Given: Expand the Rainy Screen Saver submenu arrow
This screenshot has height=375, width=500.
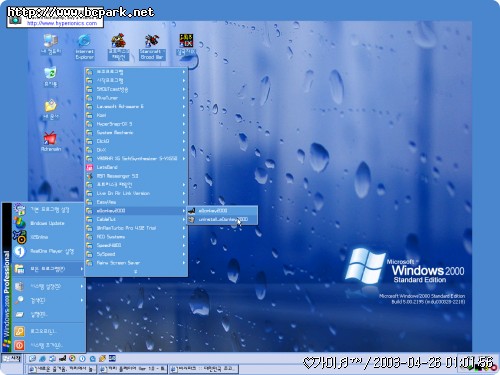Looking at the screenshot, I should (x=184, y=263).
